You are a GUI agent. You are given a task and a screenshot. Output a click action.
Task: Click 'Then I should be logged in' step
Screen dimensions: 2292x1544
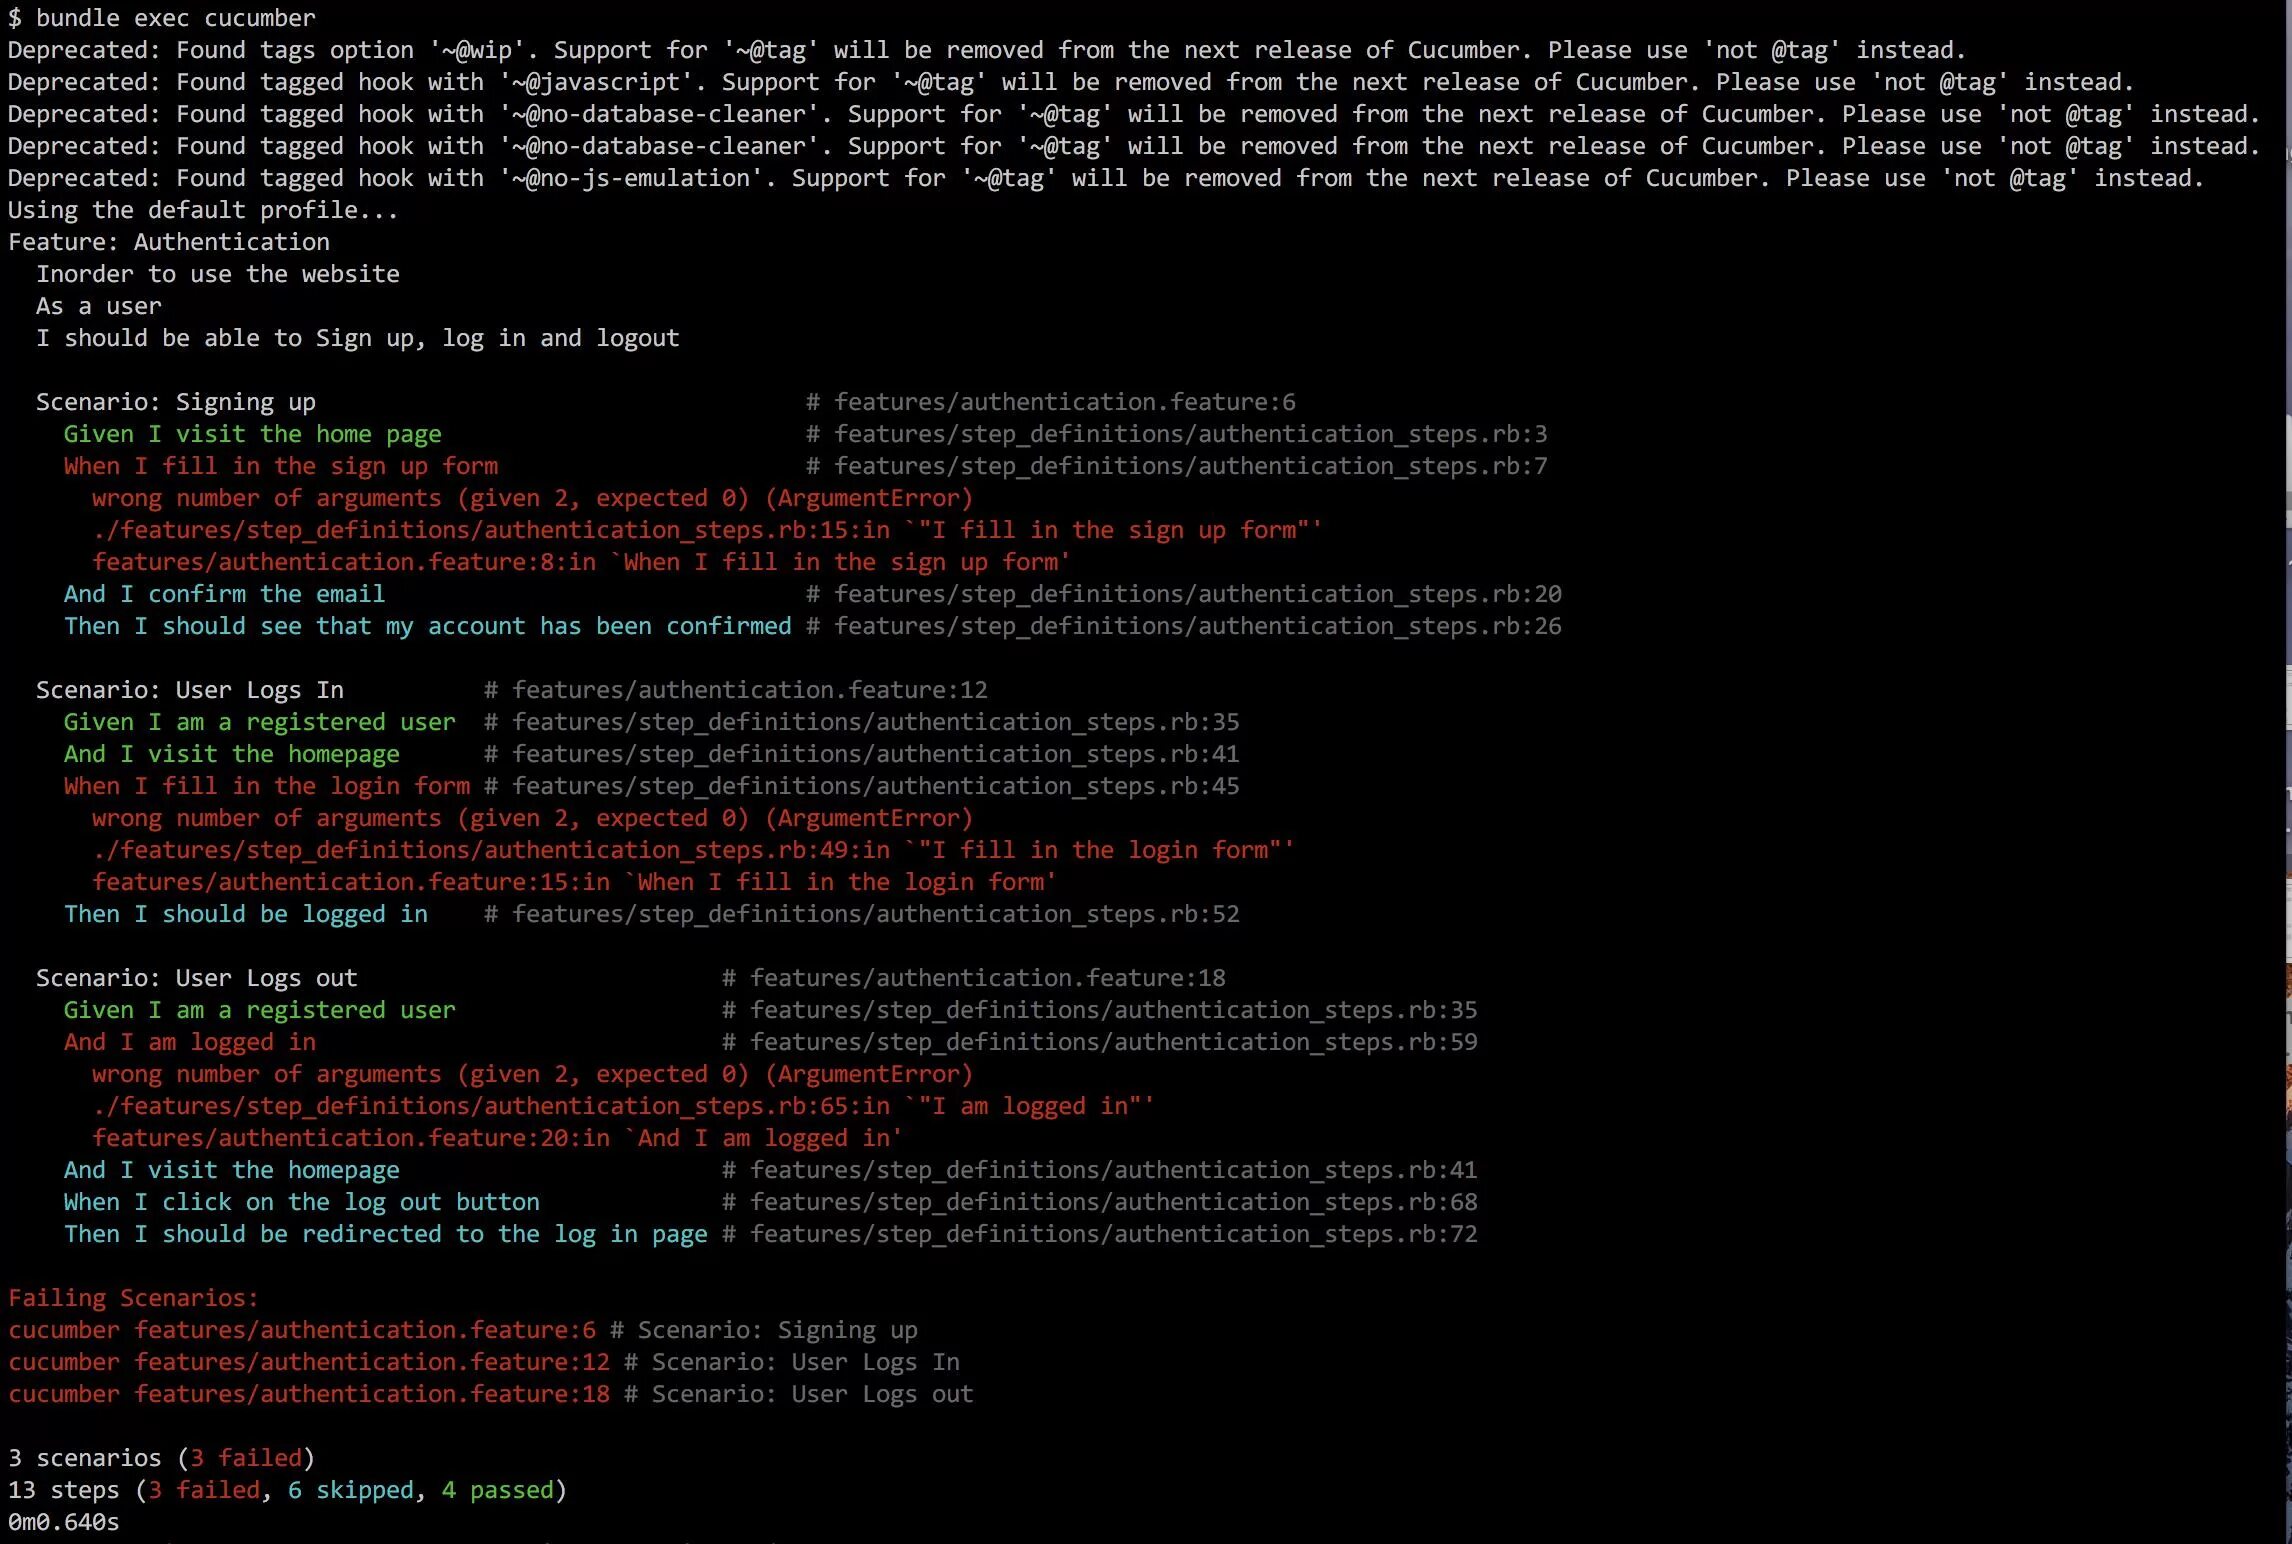[x=245, y=914]
